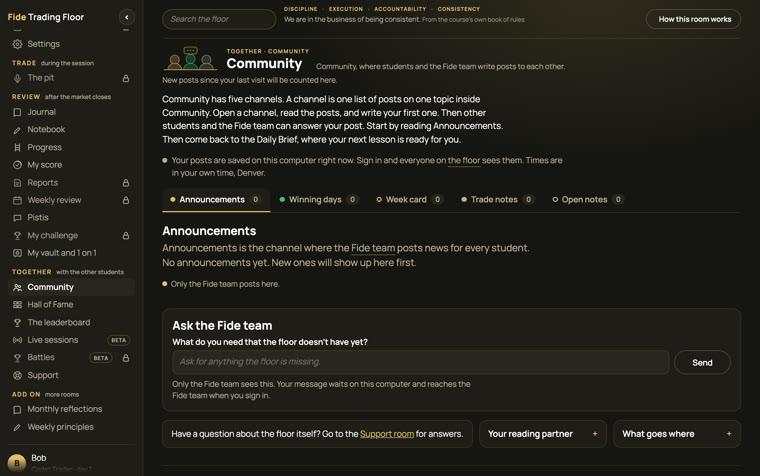This screenshot has height=476, width=760.
Task: Follow the Support room link
Action: (x=387, y=434)
